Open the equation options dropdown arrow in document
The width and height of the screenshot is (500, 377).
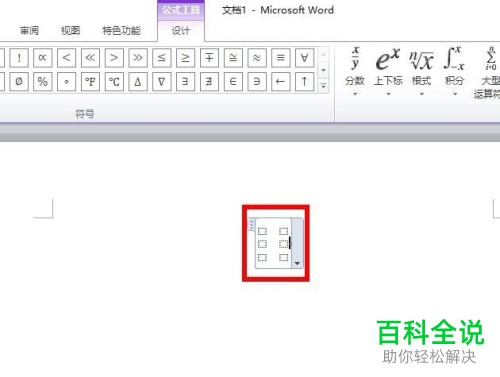(297, 263)
